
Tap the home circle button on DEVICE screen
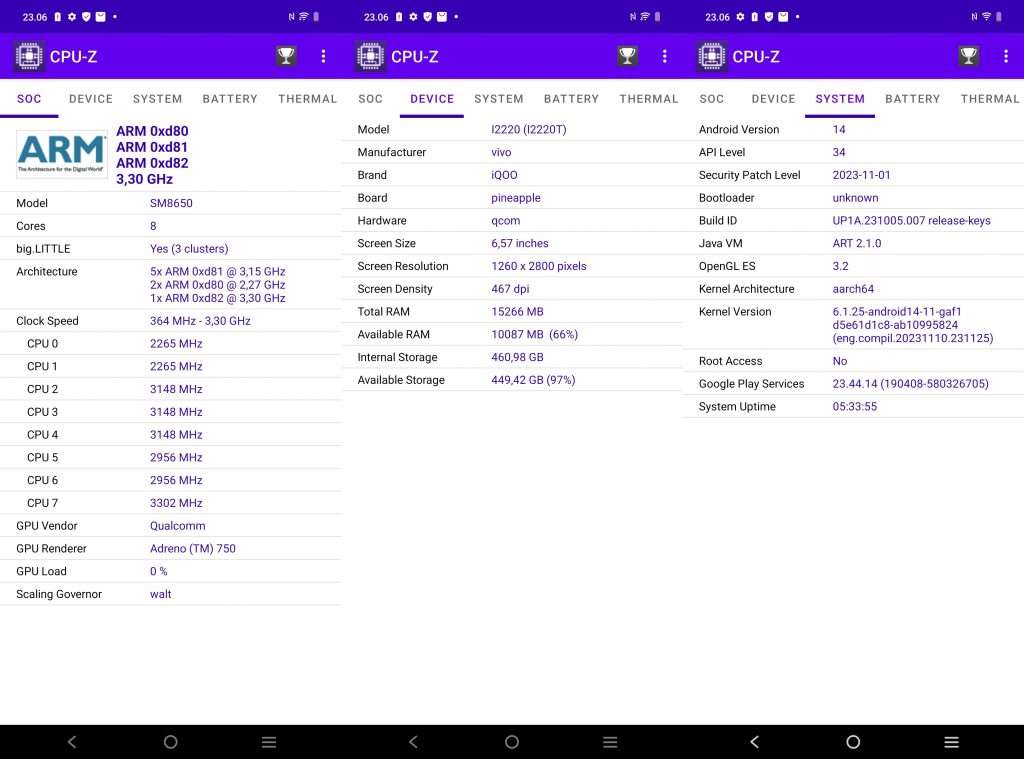(x=512, y=741)
